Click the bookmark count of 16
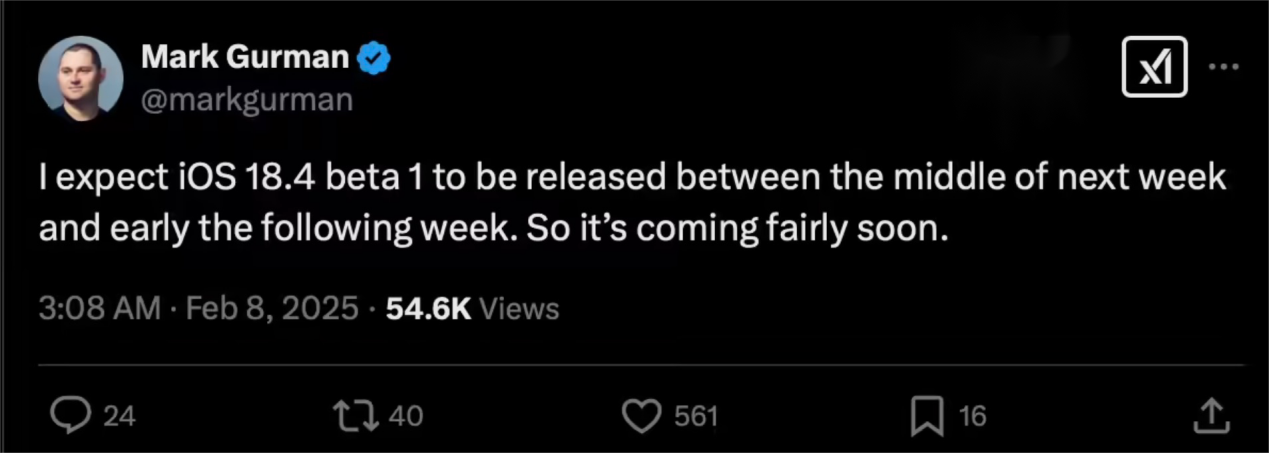This screenshot has height=453, width=1269. (x=972, y=416)
